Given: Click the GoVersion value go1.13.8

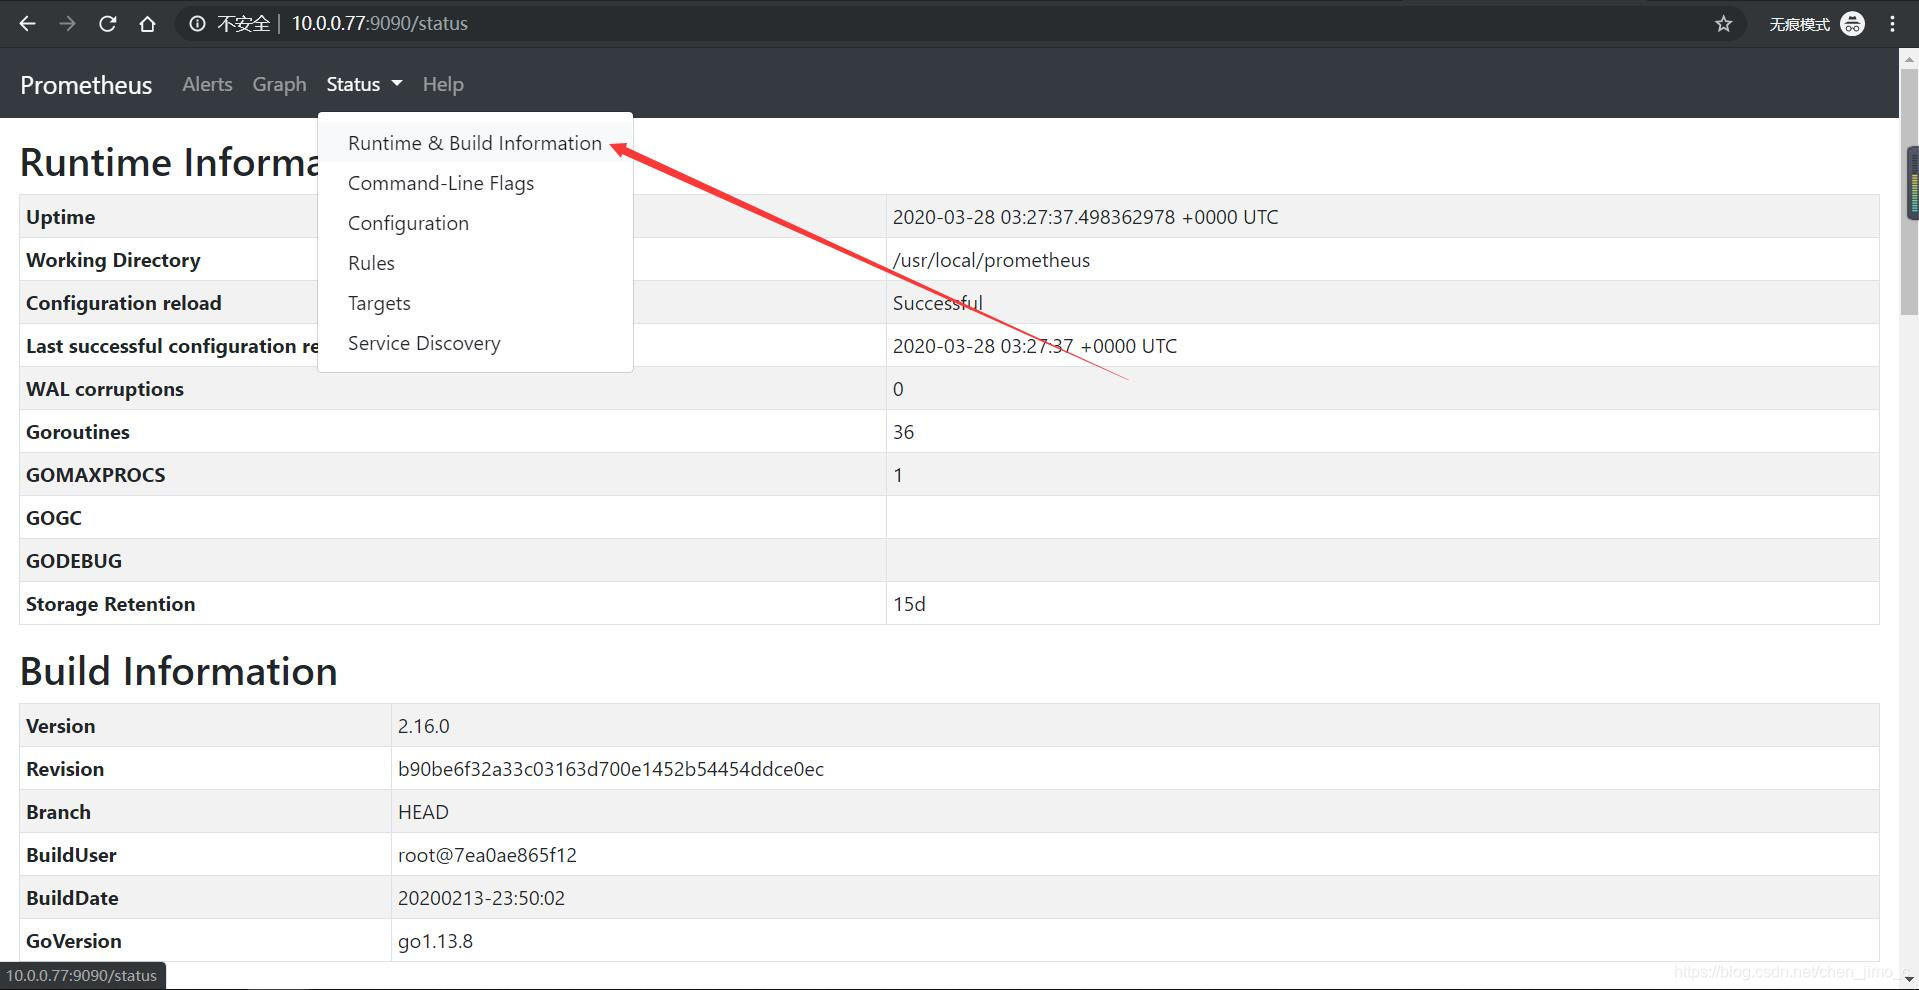Looking at the screenshot, I should [435, 941].
